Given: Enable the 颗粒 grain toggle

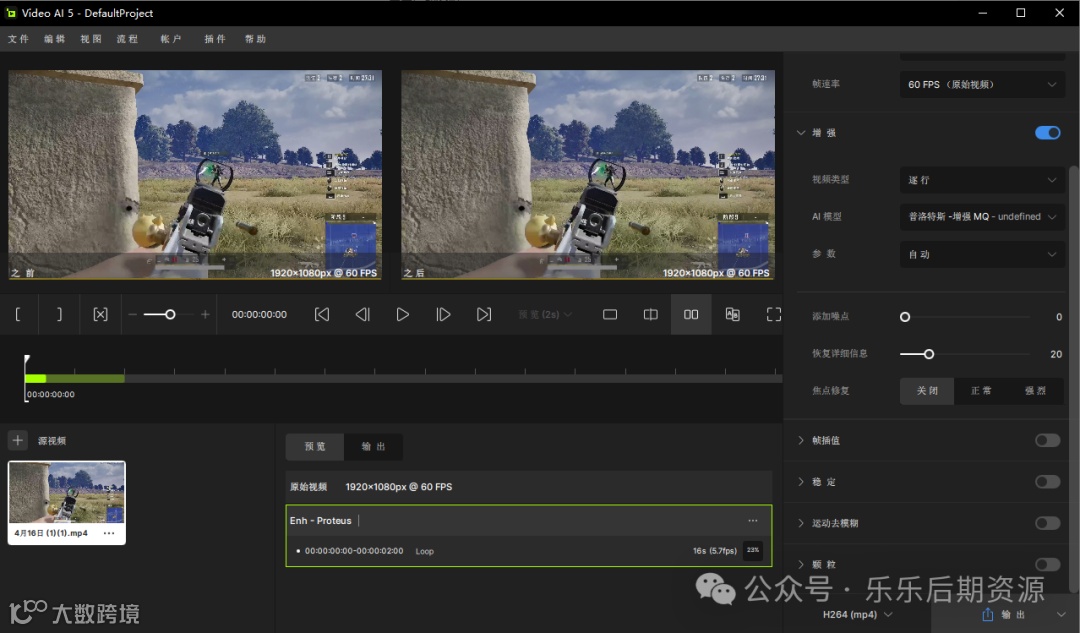Looking at the screenshot, I should click(x=1048, y=564).
